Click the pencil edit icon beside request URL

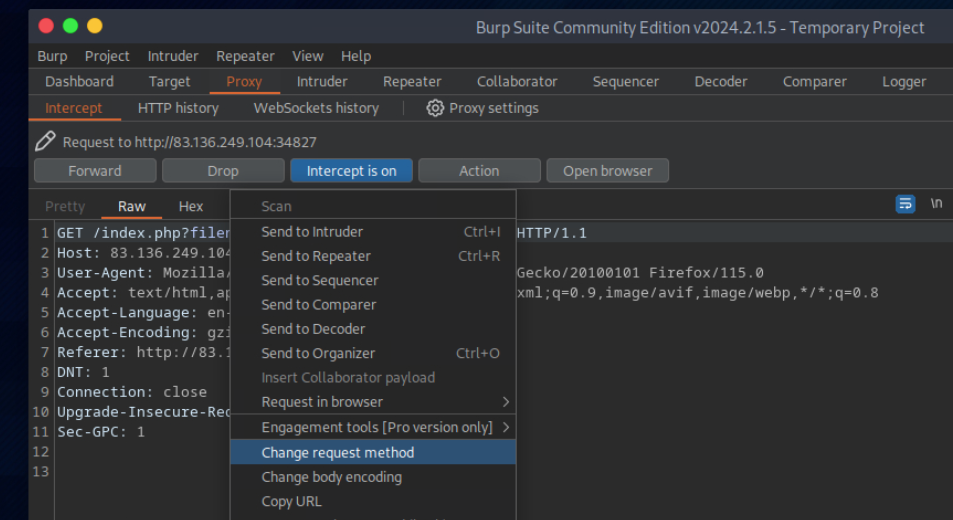click(x=45, y=142)
